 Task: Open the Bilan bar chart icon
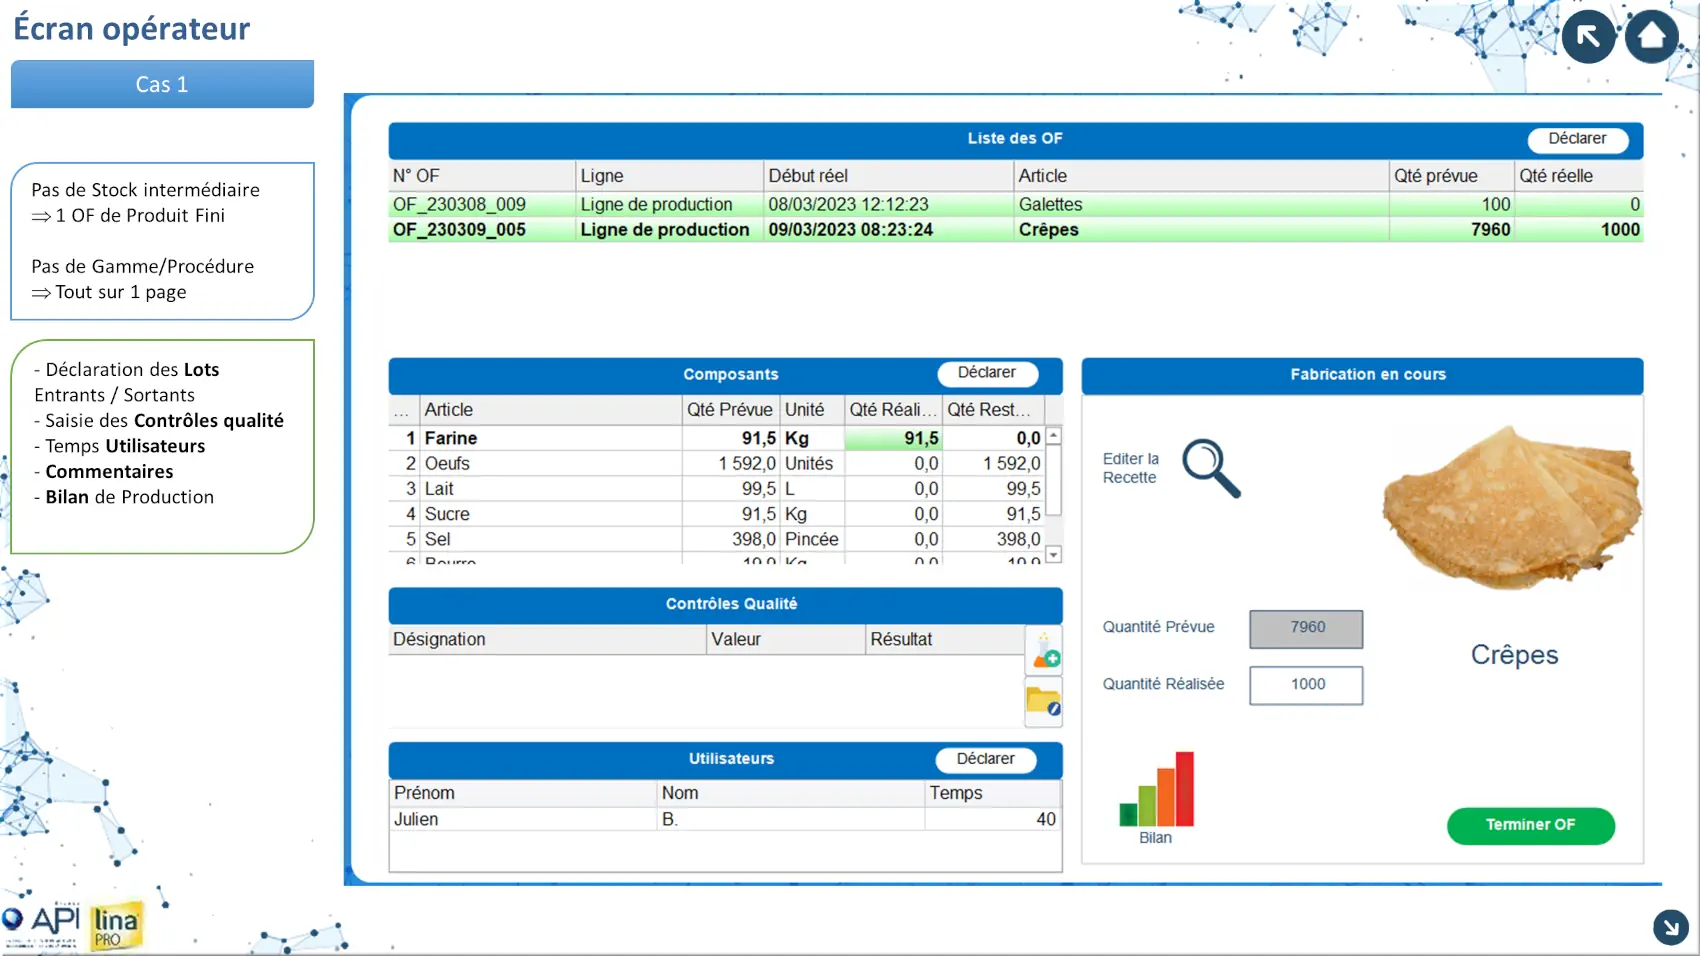point(1156,790)
